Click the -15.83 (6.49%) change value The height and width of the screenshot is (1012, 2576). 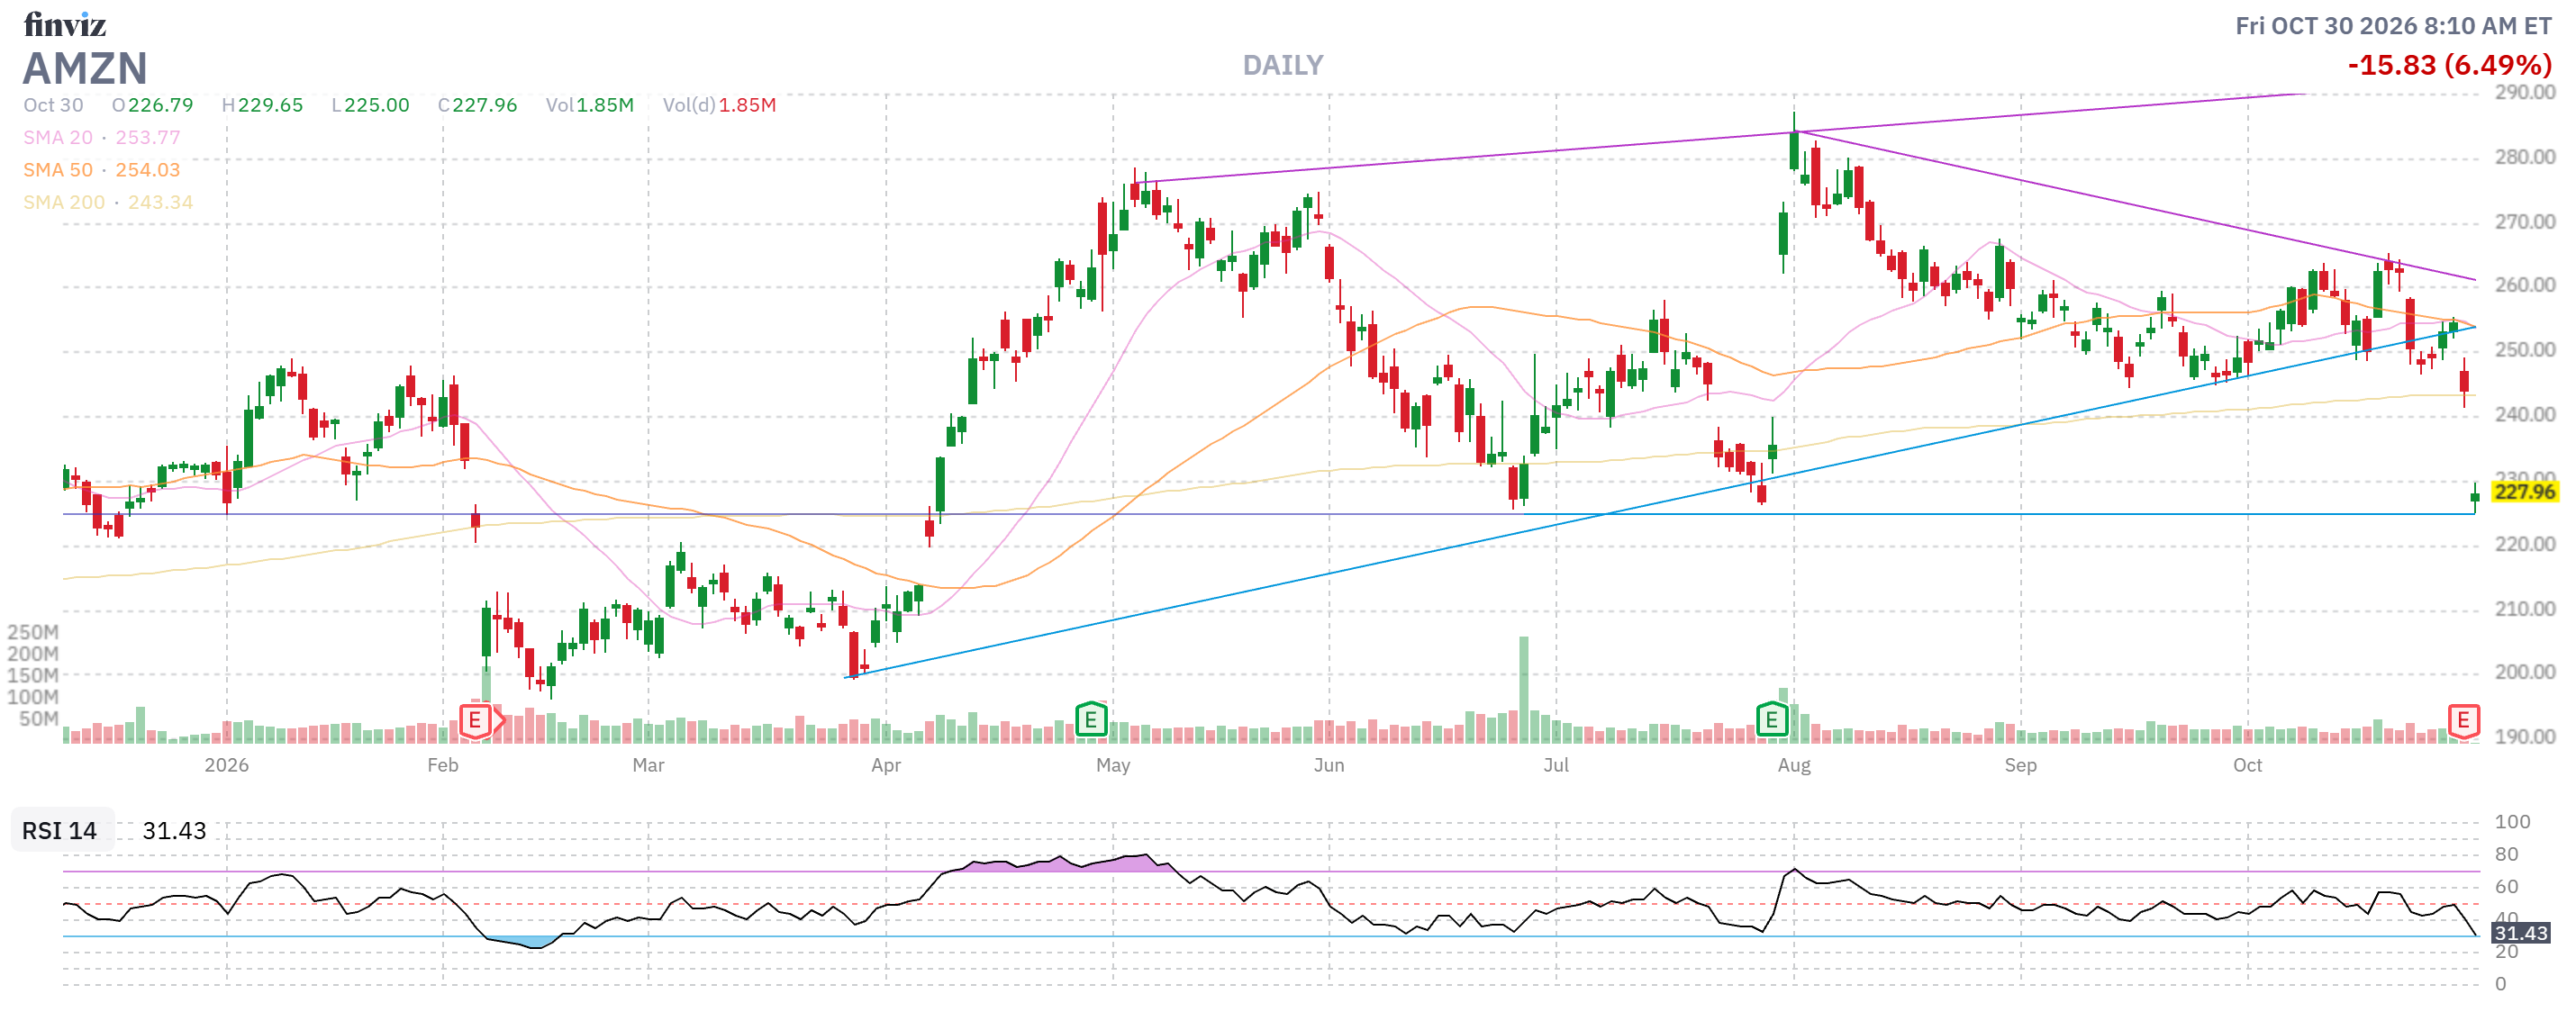[x=2449, y=65]
